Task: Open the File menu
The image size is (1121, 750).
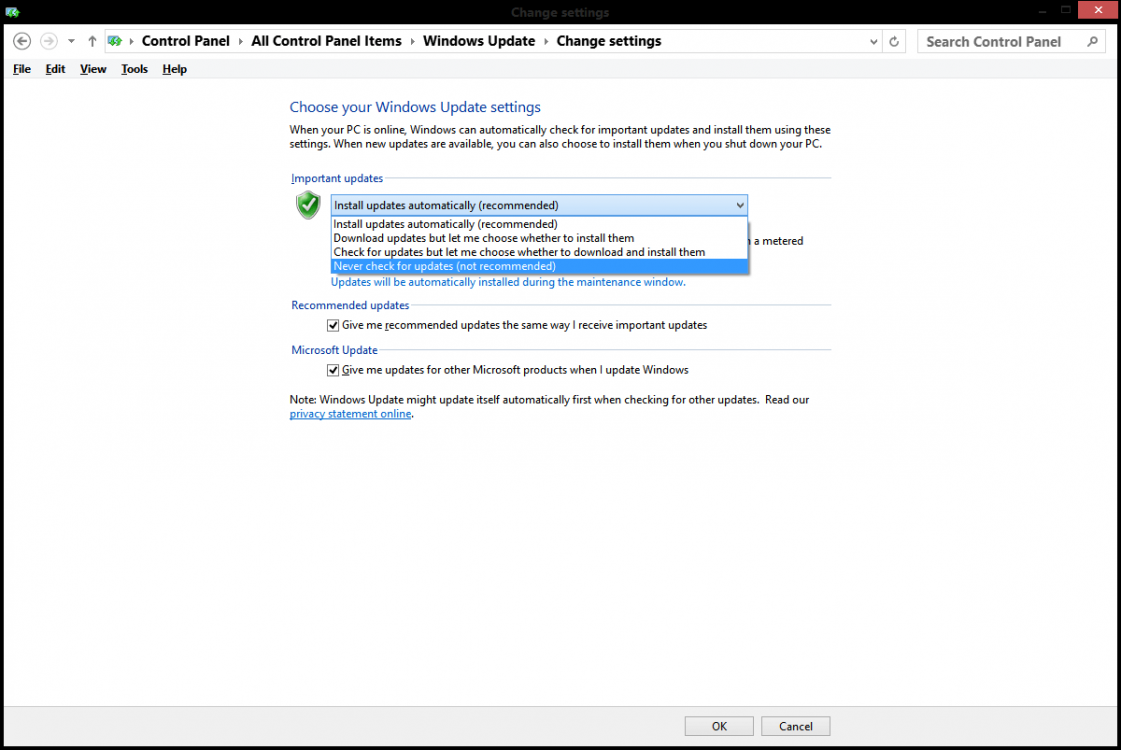Action: pyautogui.click(x=22, y=69)
